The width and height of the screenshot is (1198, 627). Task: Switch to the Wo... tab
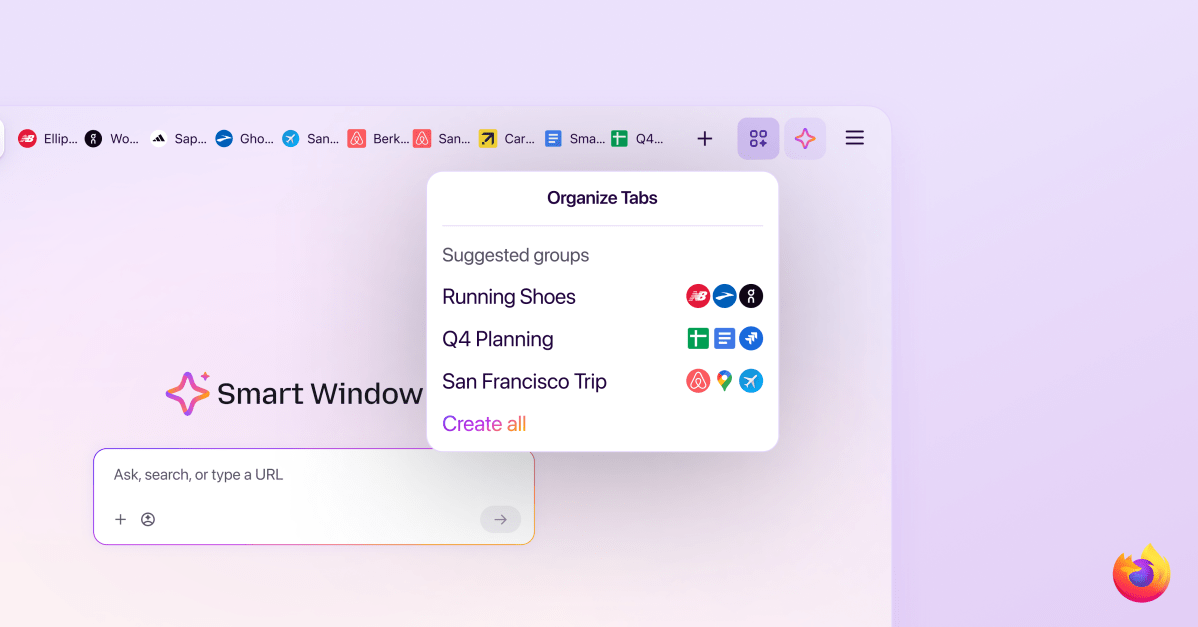pos(112,138)
